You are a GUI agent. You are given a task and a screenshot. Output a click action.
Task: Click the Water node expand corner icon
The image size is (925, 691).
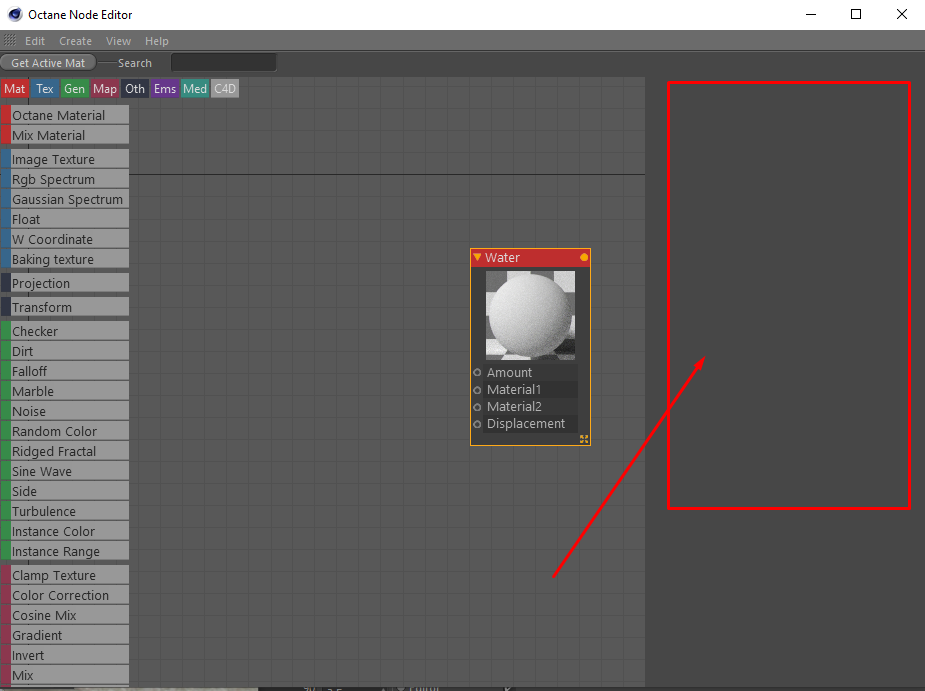click(x=584, y=439)
